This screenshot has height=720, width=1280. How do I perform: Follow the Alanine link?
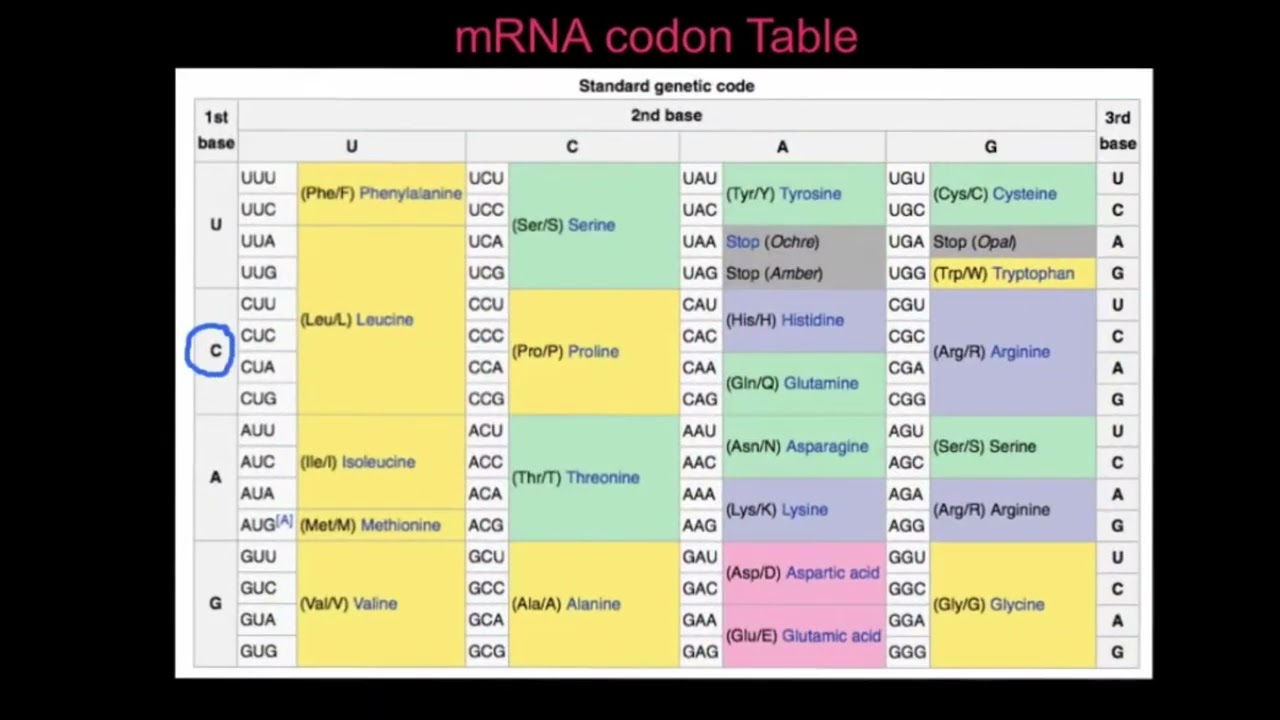point(593,604)
